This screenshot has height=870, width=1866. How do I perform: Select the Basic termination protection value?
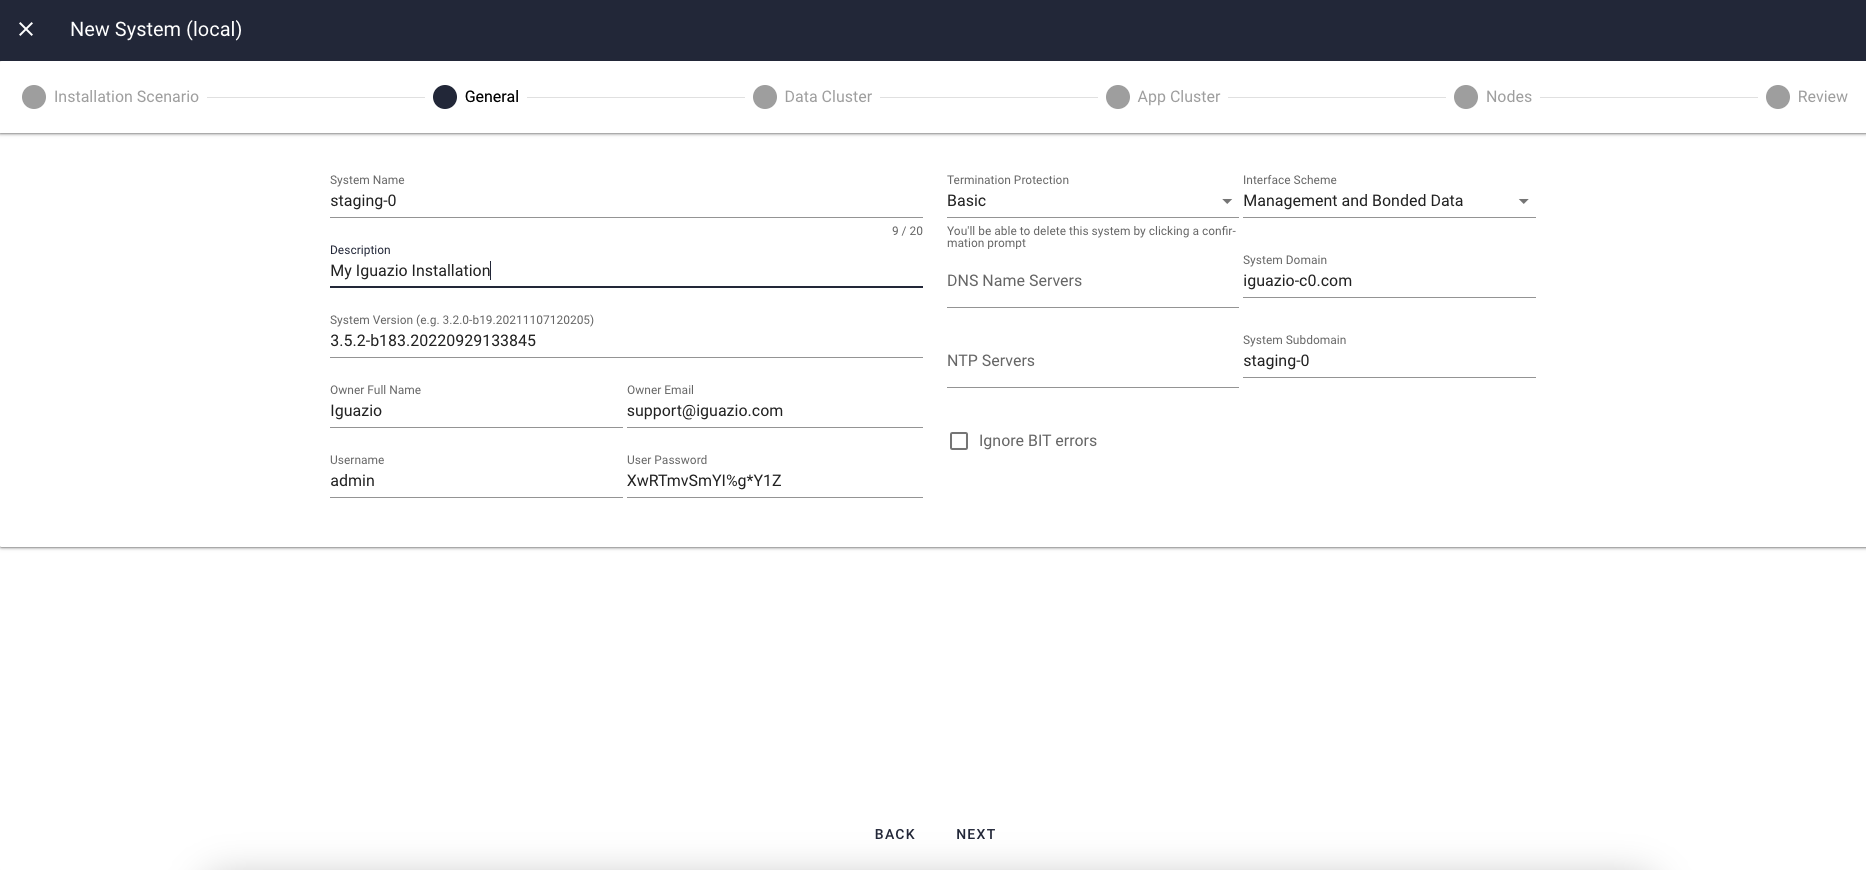(967, 201)
